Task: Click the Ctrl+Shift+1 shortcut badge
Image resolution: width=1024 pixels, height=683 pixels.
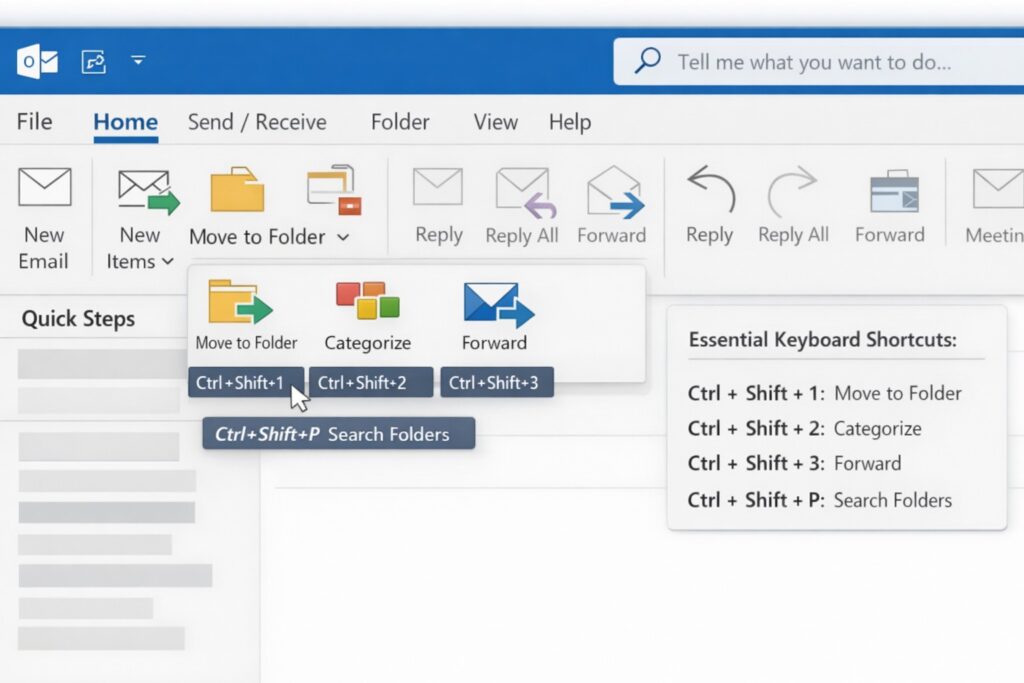Action: coord(245,381)
